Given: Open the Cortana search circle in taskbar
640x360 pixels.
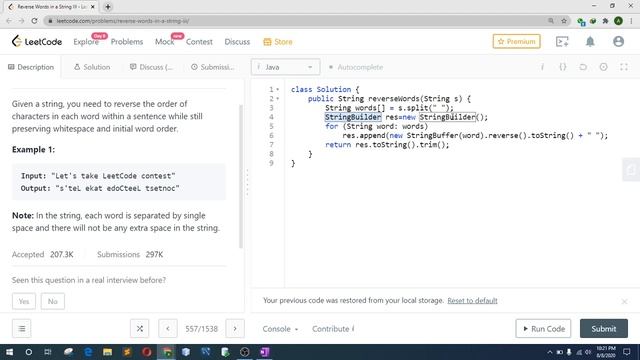Looking at the screenshot, I should [29, 352].
